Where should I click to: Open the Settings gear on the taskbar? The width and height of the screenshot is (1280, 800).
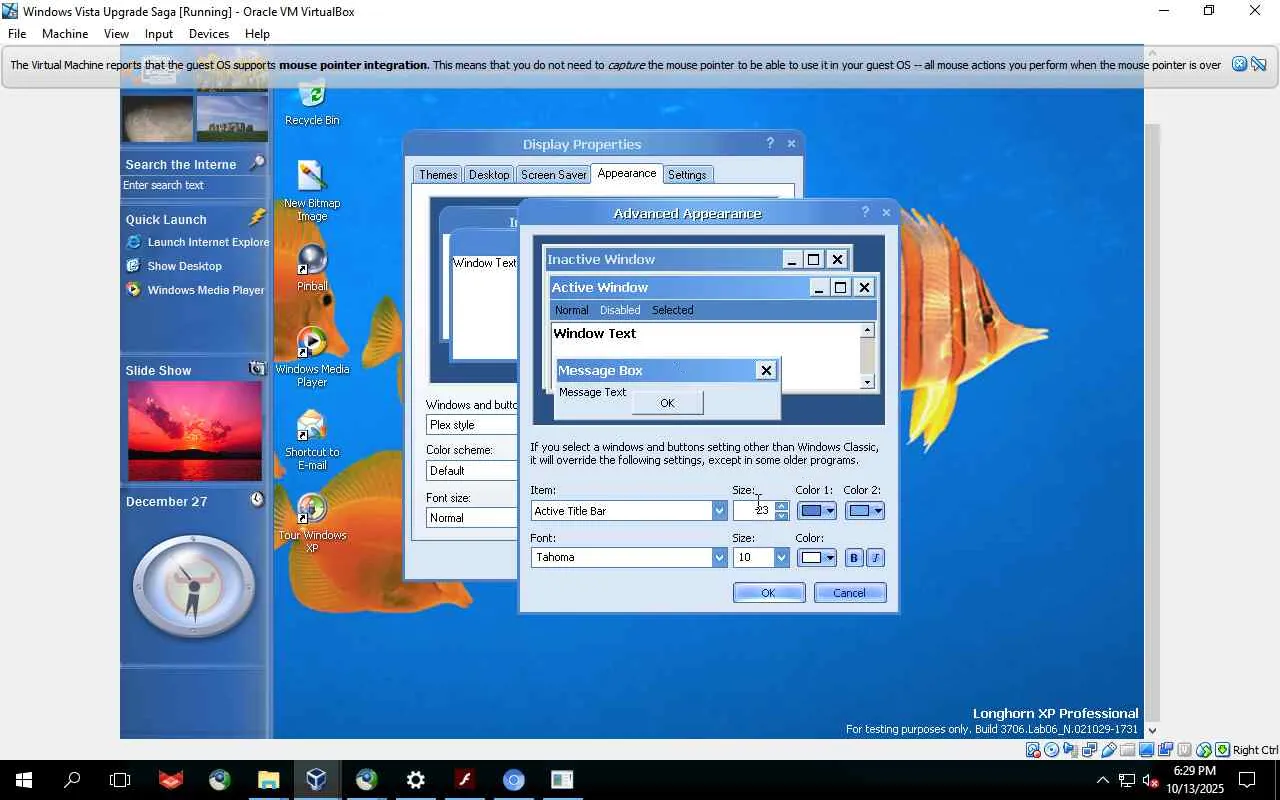[415, 780]
